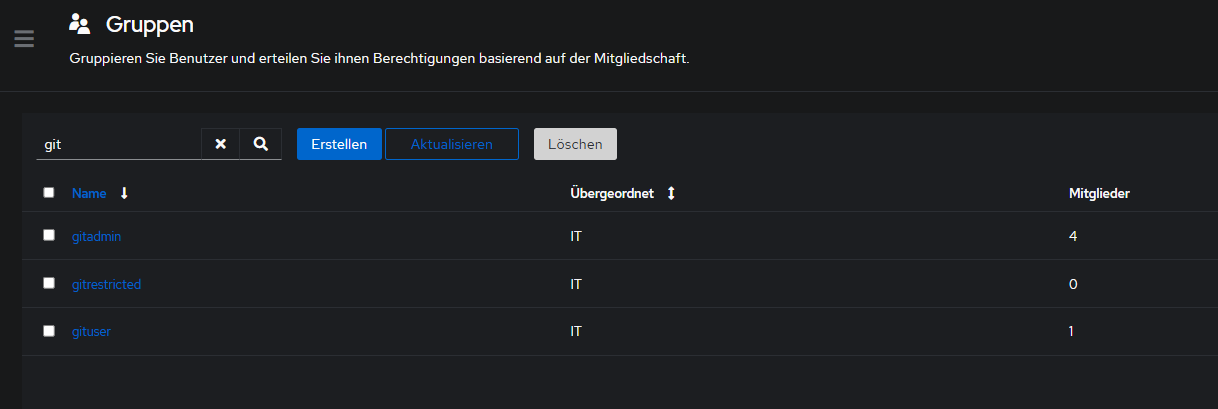Run search with magnifier icon
The width and height of the screenshot is (1218, 409).
(261, 144)
